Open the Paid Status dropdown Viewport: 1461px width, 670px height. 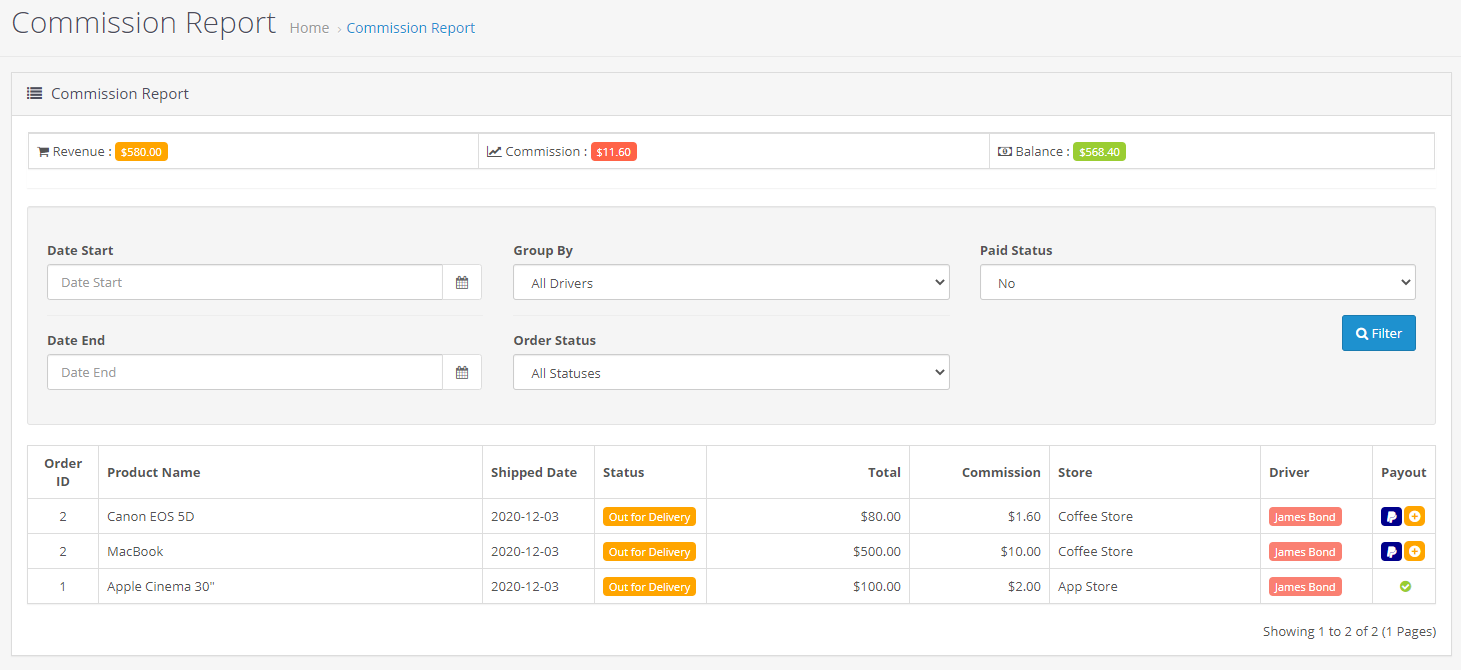(x=1197, y=283)
